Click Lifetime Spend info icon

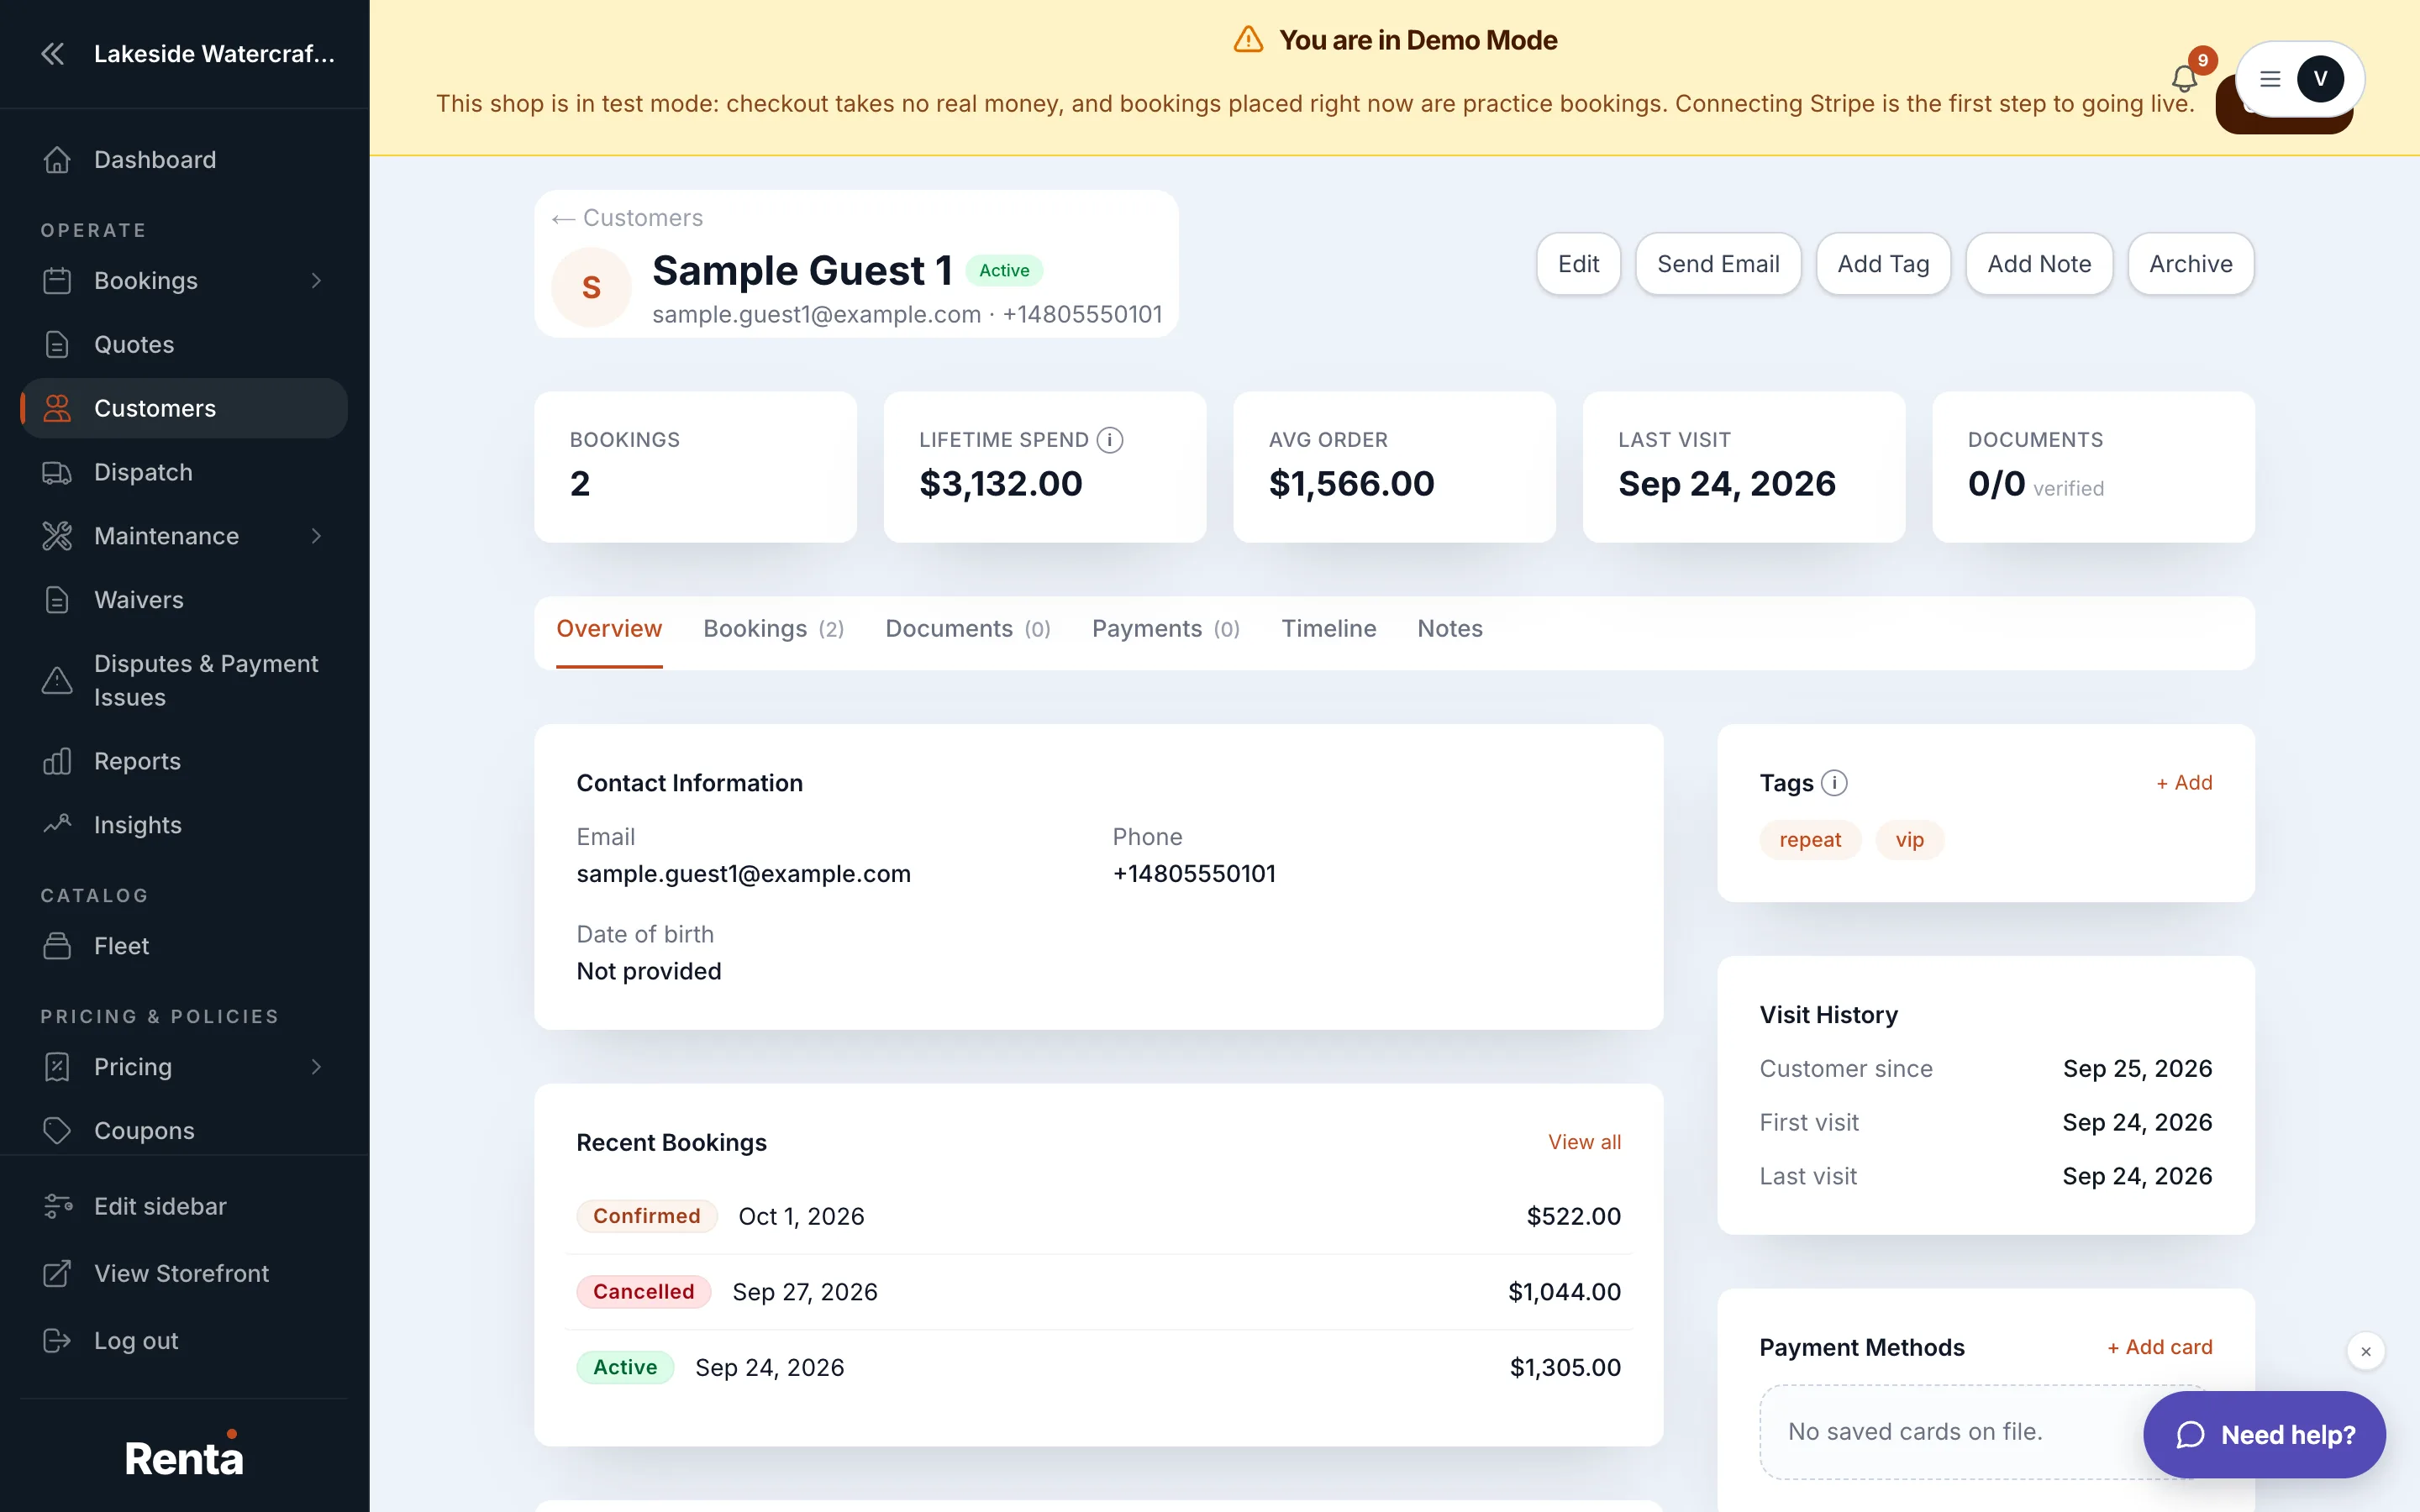(x=1109, y=440)
